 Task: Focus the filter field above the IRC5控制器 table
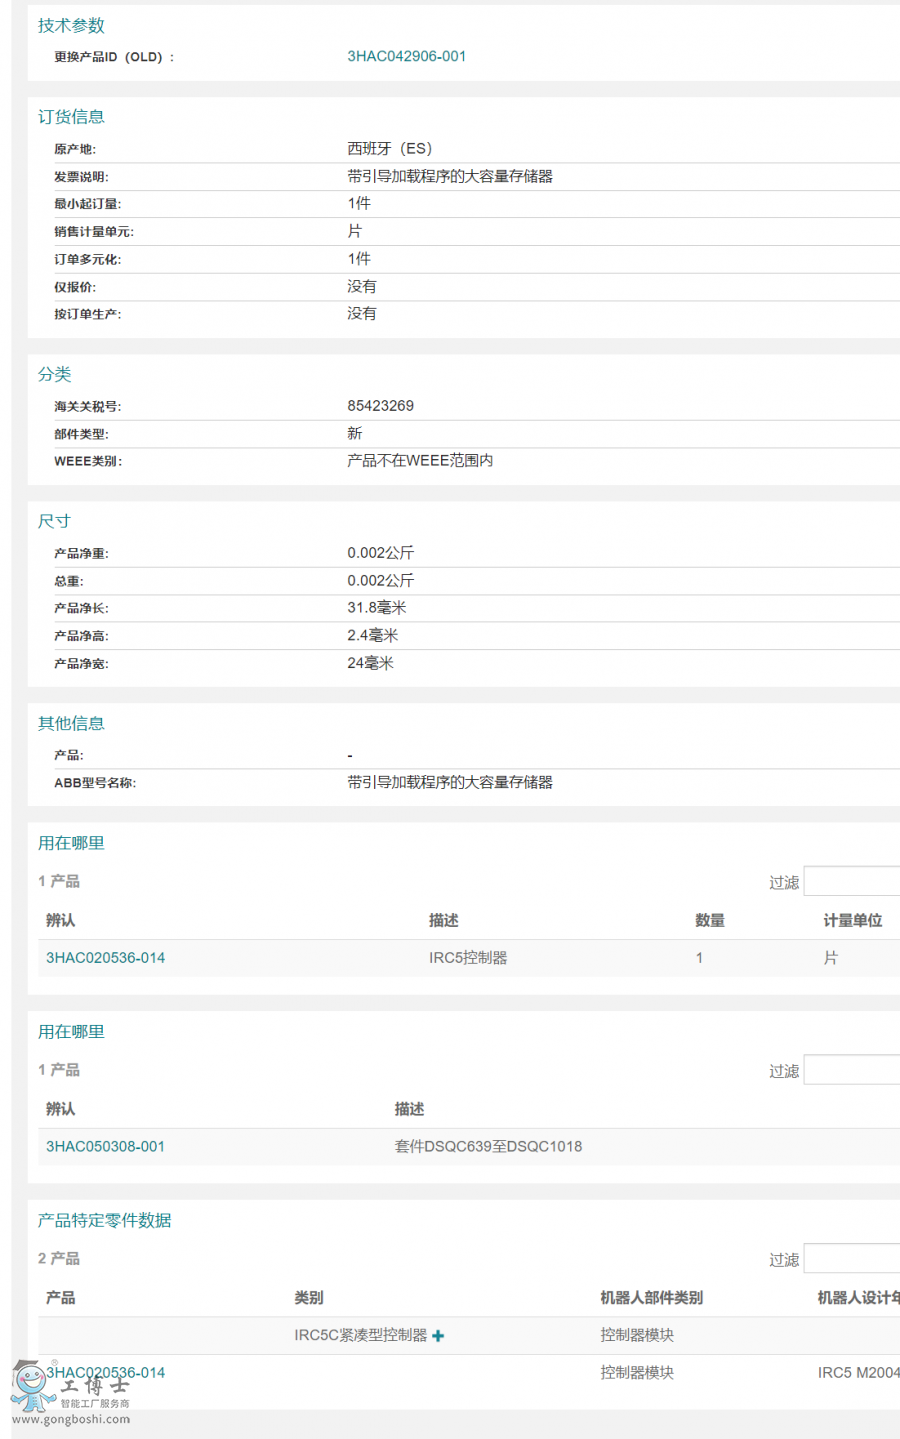[x=852, y=882]
